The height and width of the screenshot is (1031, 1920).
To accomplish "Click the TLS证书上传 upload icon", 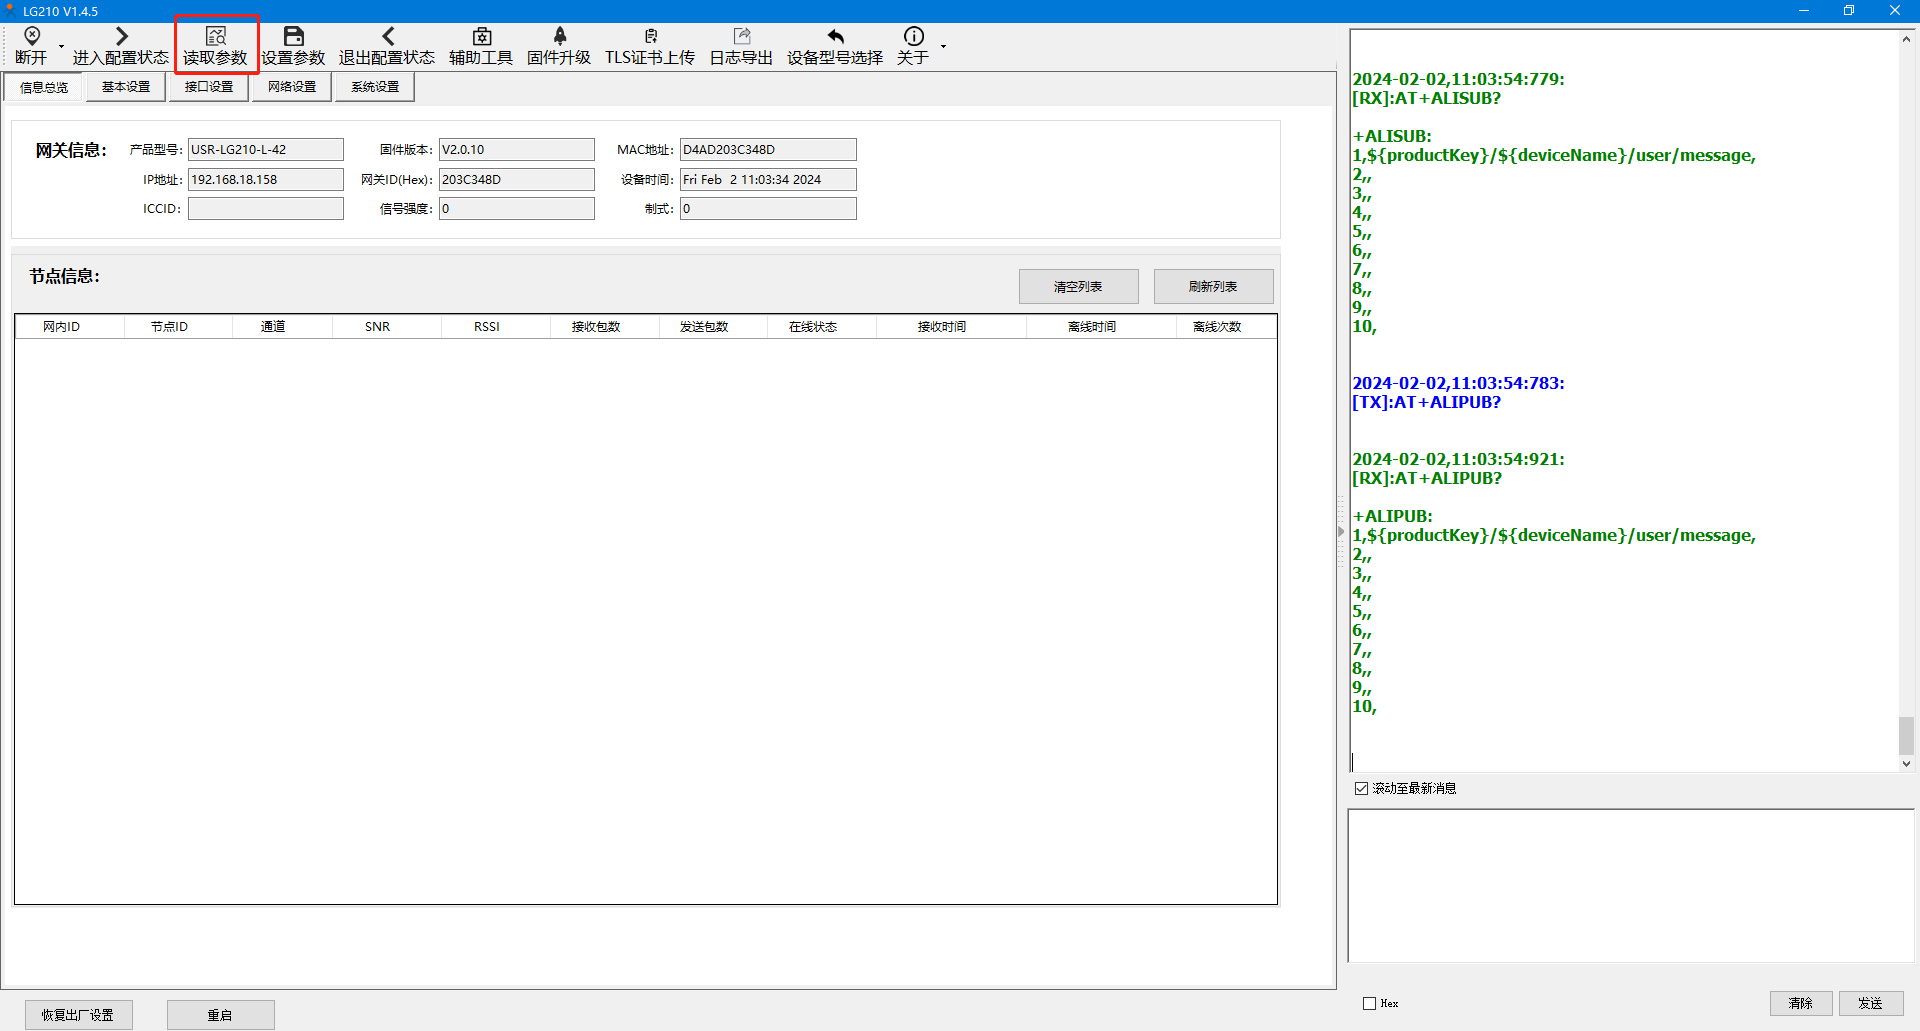I will (x=651, y=36).
